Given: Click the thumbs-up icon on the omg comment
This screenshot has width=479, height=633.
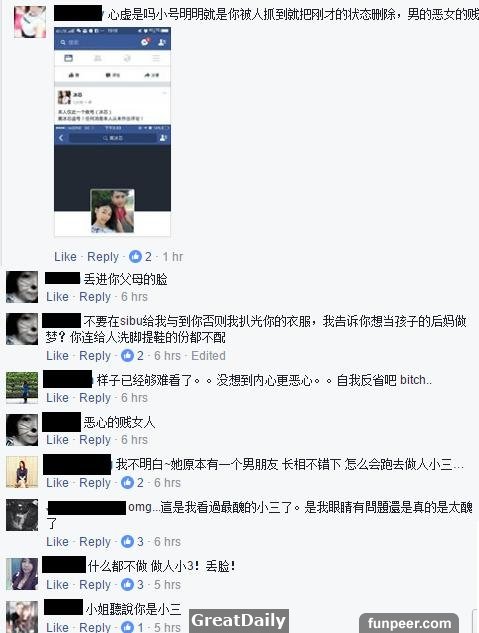Looking at the screenshot, I should 127,542.
